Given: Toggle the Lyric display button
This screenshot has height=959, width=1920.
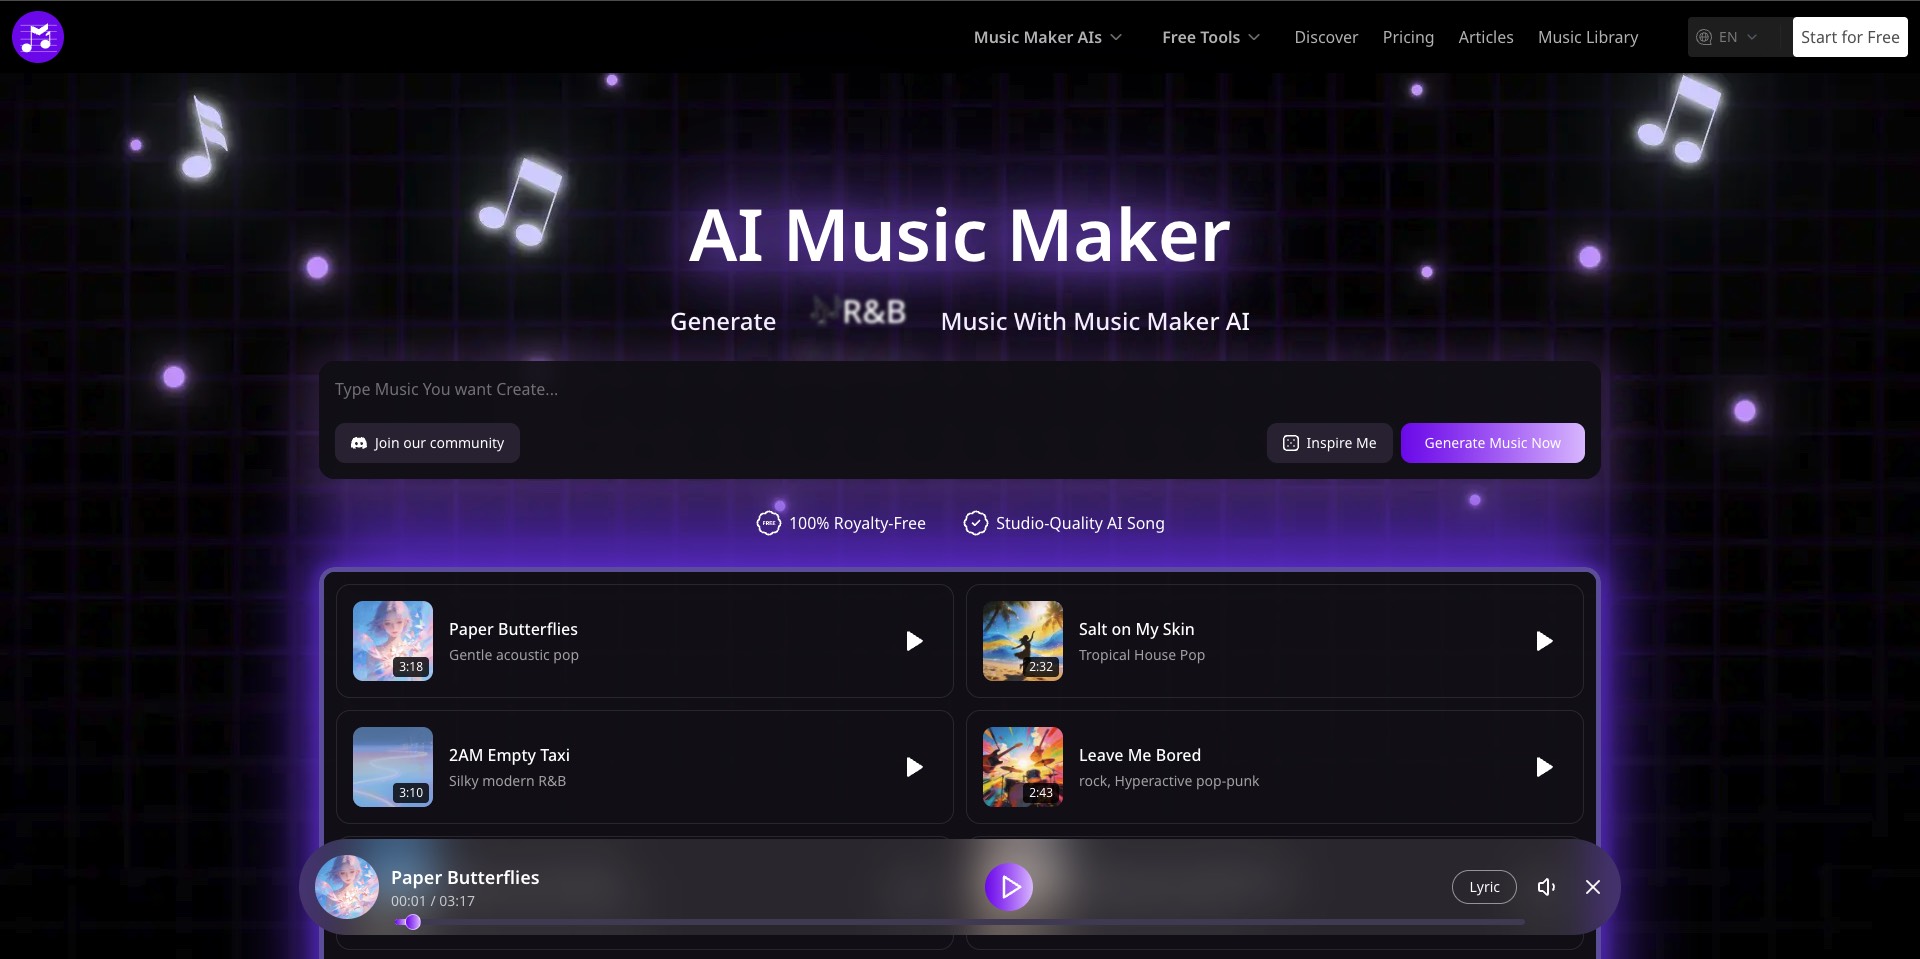Looking at the screenshot, I should (1484, 887).
